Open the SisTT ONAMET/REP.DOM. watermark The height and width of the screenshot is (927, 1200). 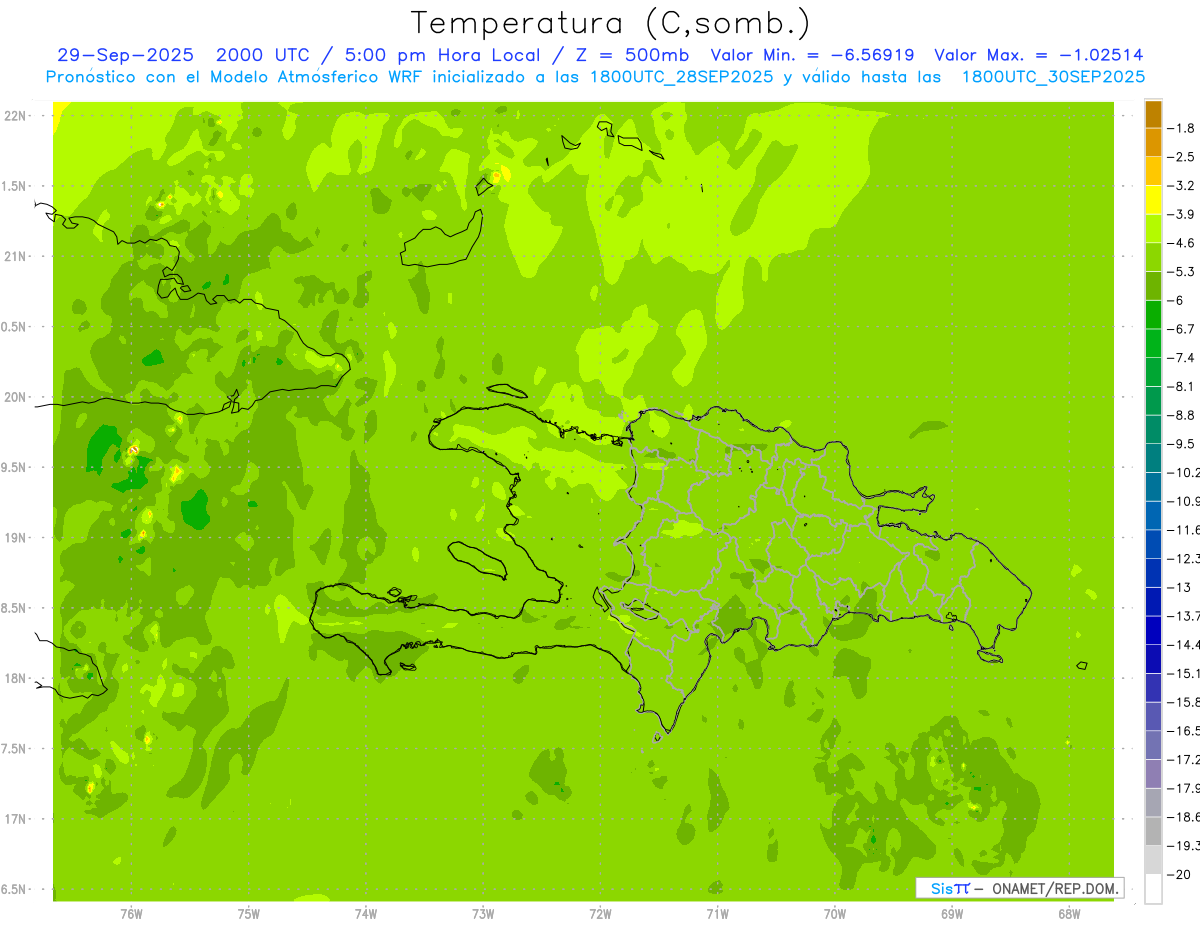pyautogui.click(x=1018, y=888)
